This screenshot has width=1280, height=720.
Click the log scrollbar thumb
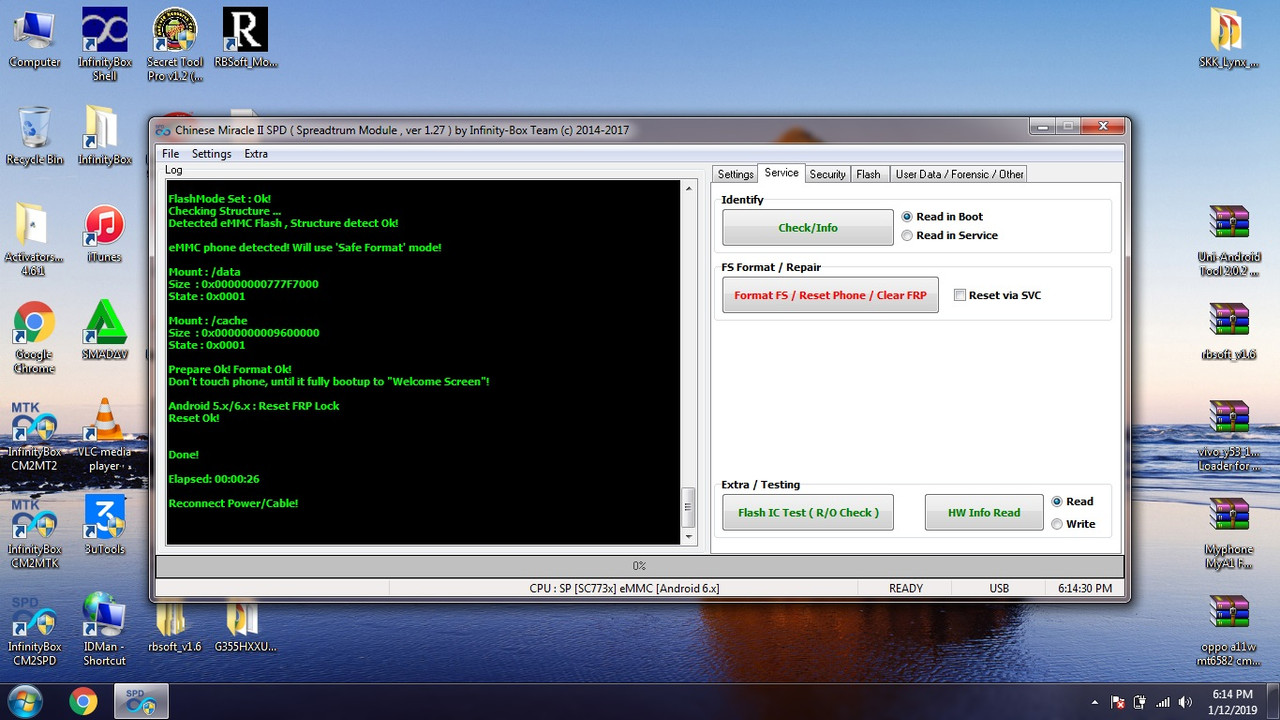(688, 507)
